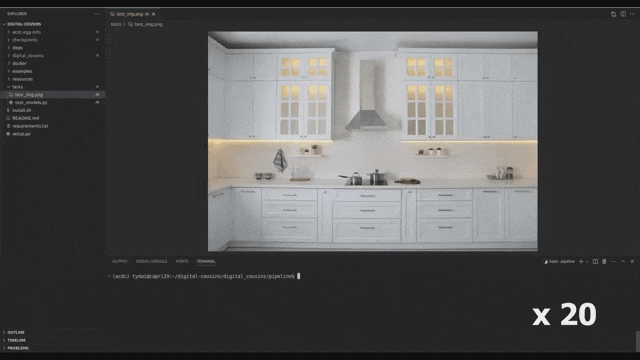Open Explorer's more actions ellipsis

[97, 14]
